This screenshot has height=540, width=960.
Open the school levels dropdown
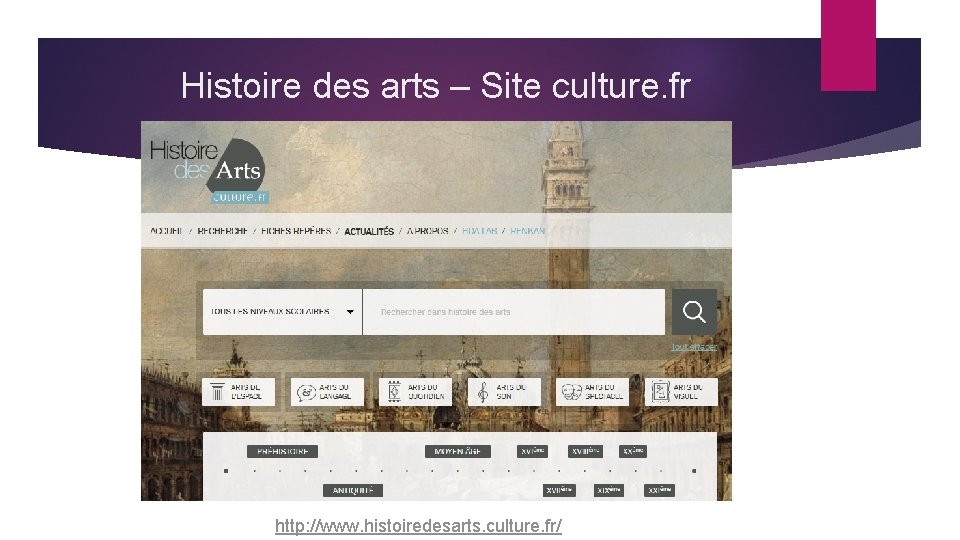(x=282, y=312)
